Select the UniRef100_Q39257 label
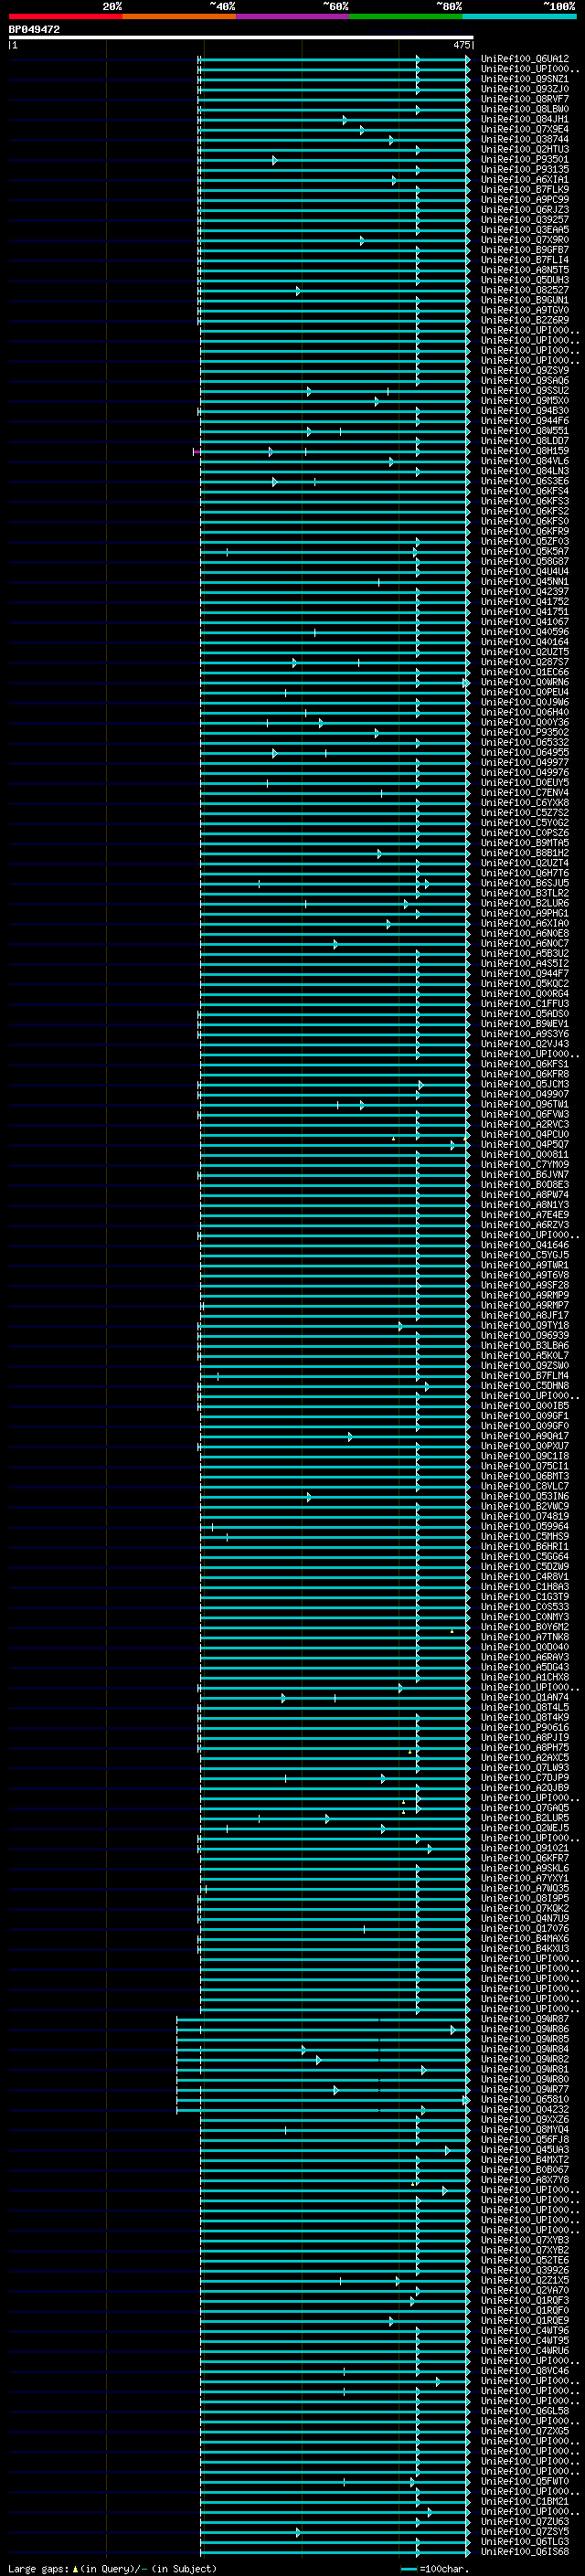 point(525,220)
